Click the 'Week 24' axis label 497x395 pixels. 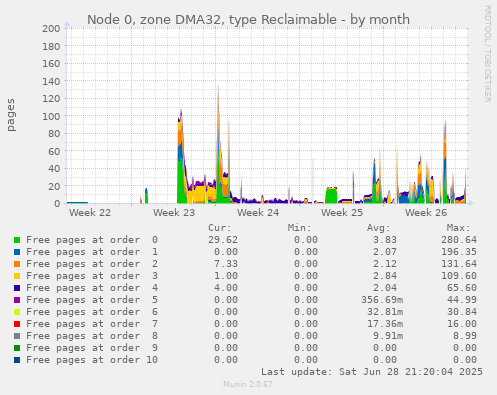pos(258,213)
